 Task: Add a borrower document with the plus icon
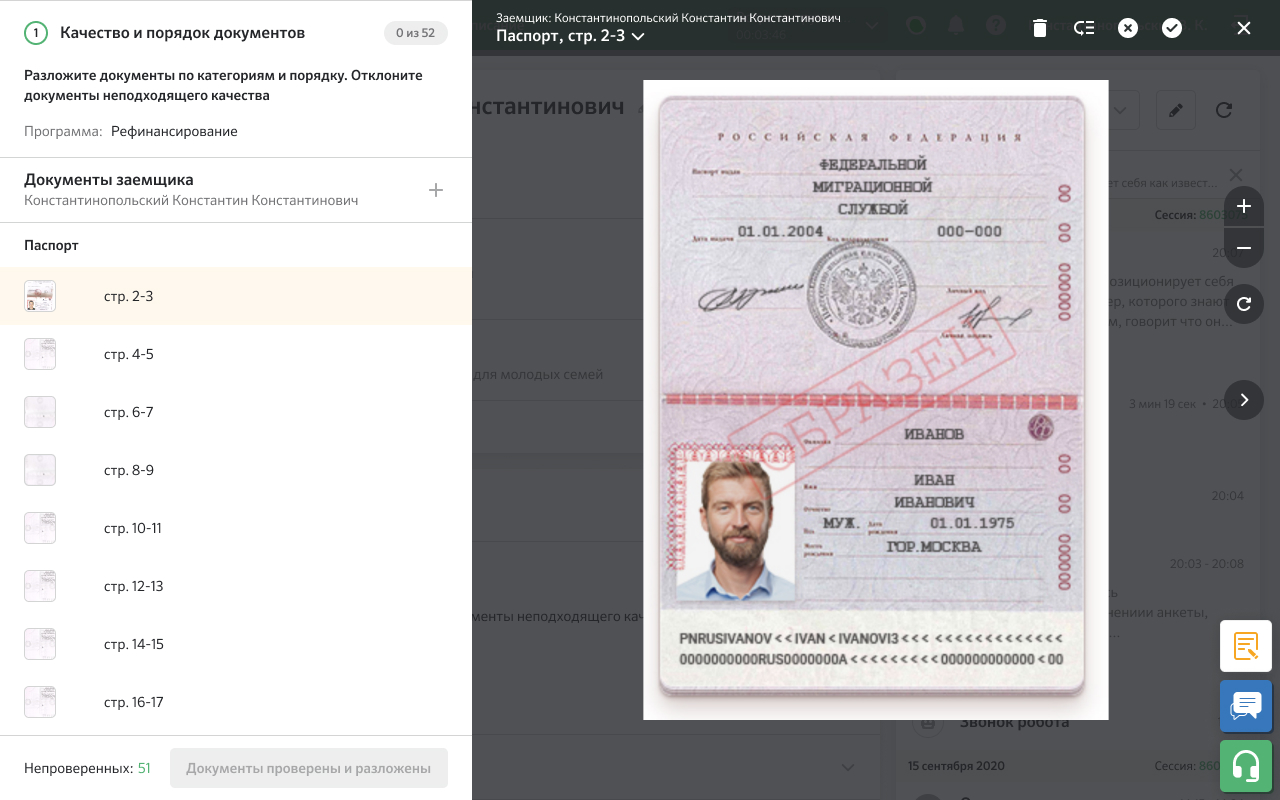436,190
